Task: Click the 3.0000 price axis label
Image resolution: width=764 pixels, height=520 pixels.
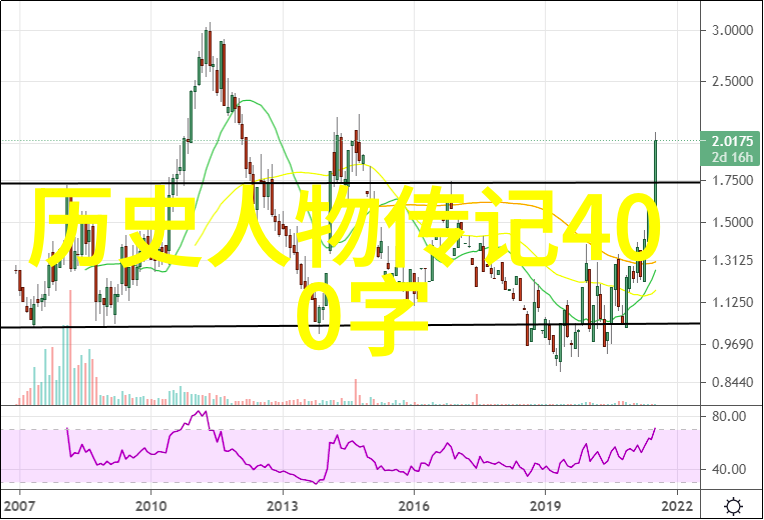Action: [732, 30]
